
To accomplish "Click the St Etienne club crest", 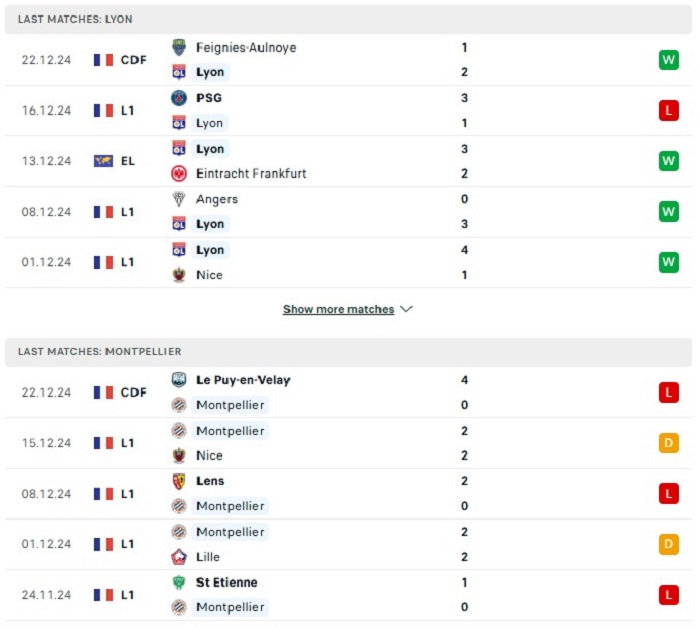I will click(x=179, y=582).
